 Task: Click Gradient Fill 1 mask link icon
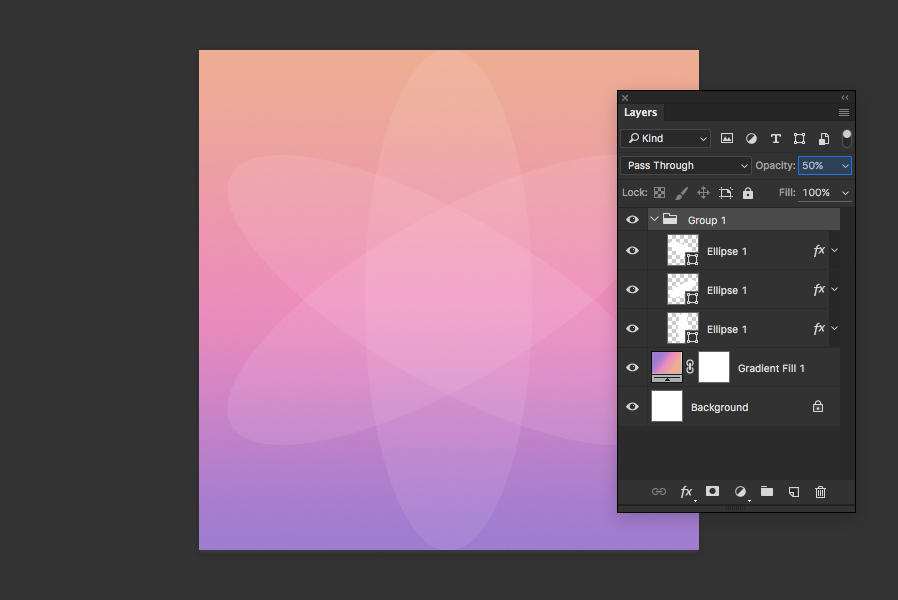click(x=690, y=367)
